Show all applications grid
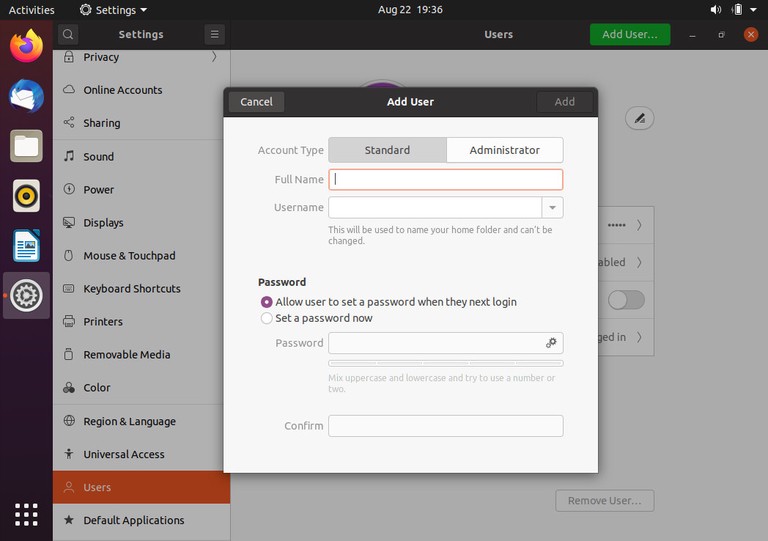Viewport: 768px width, 541px height. (26, 515)
